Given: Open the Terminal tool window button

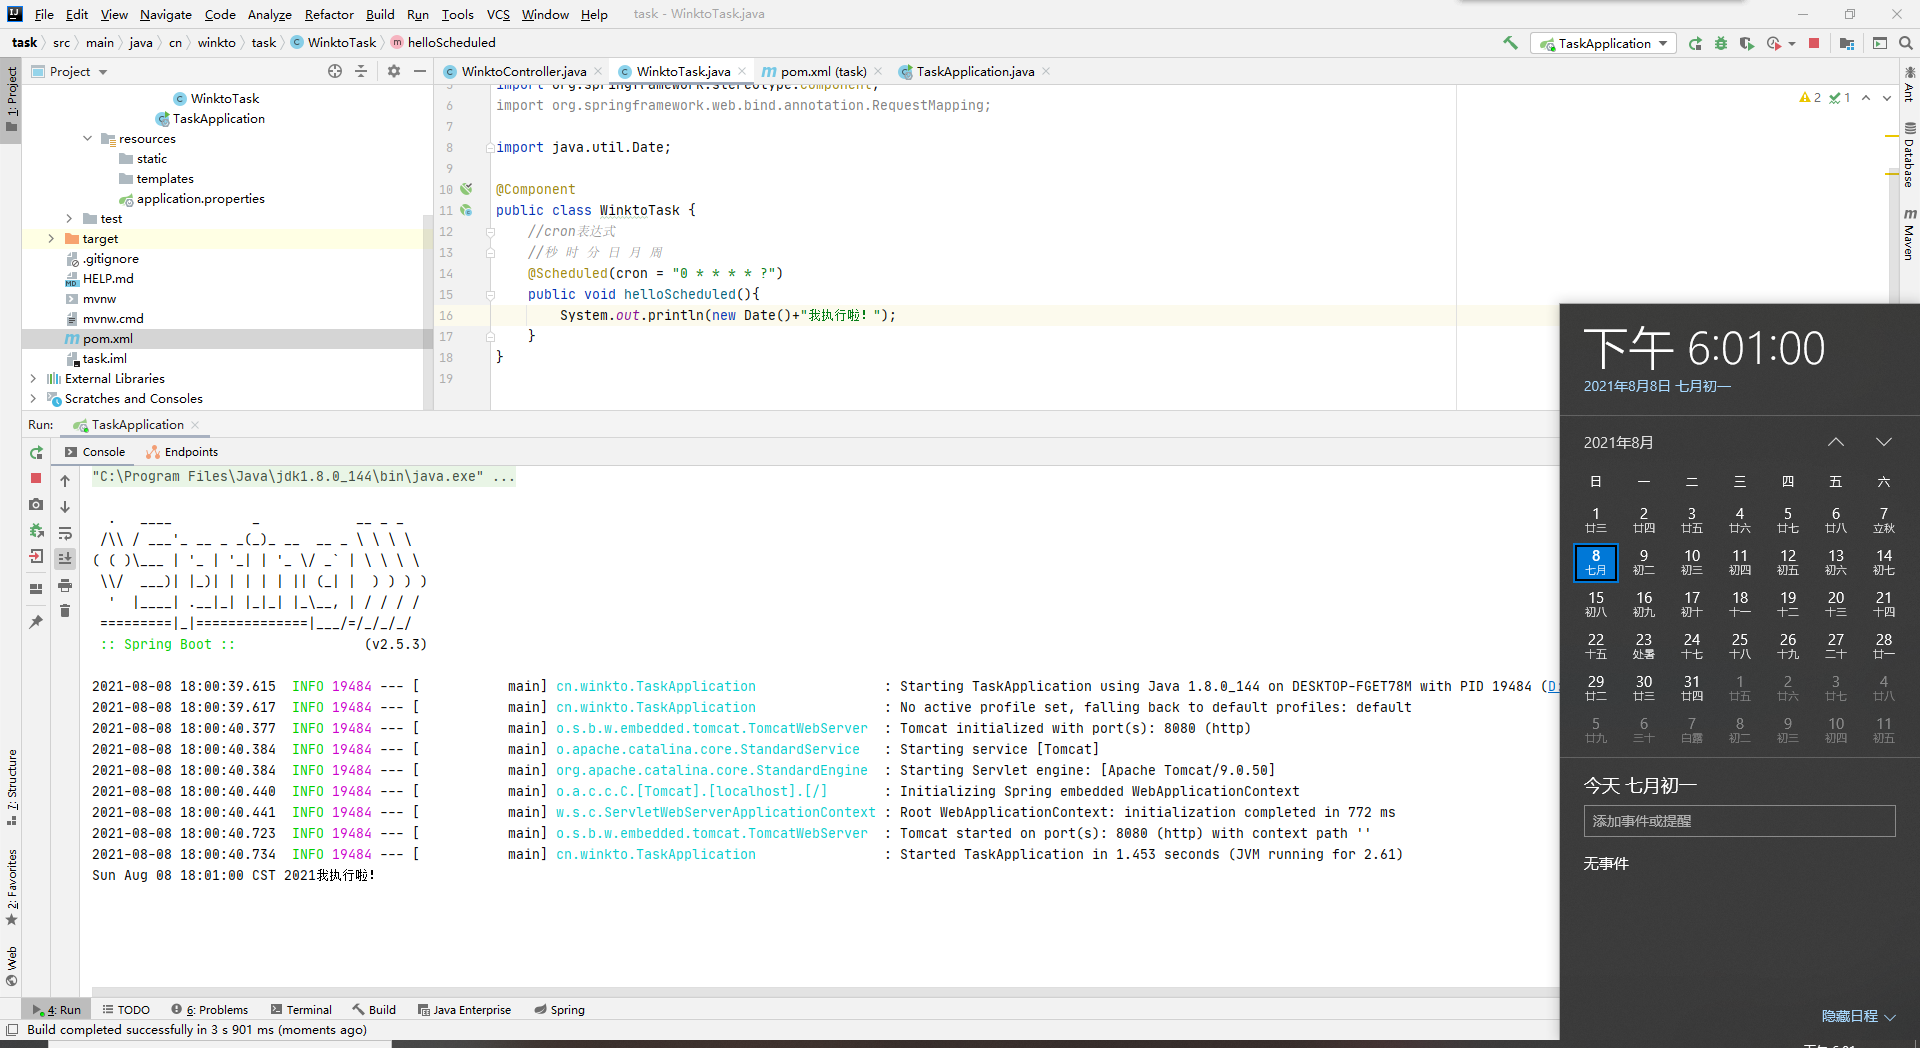Looking at the screenshot, I should click(300, 1010).
